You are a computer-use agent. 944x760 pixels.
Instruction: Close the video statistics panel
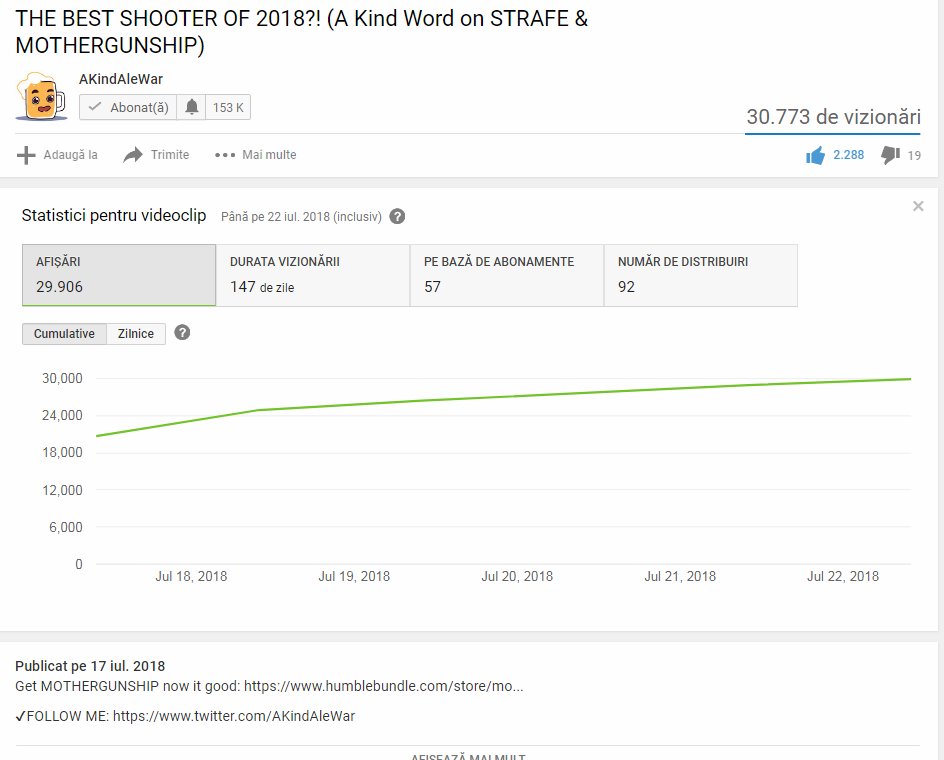(918, 206)
